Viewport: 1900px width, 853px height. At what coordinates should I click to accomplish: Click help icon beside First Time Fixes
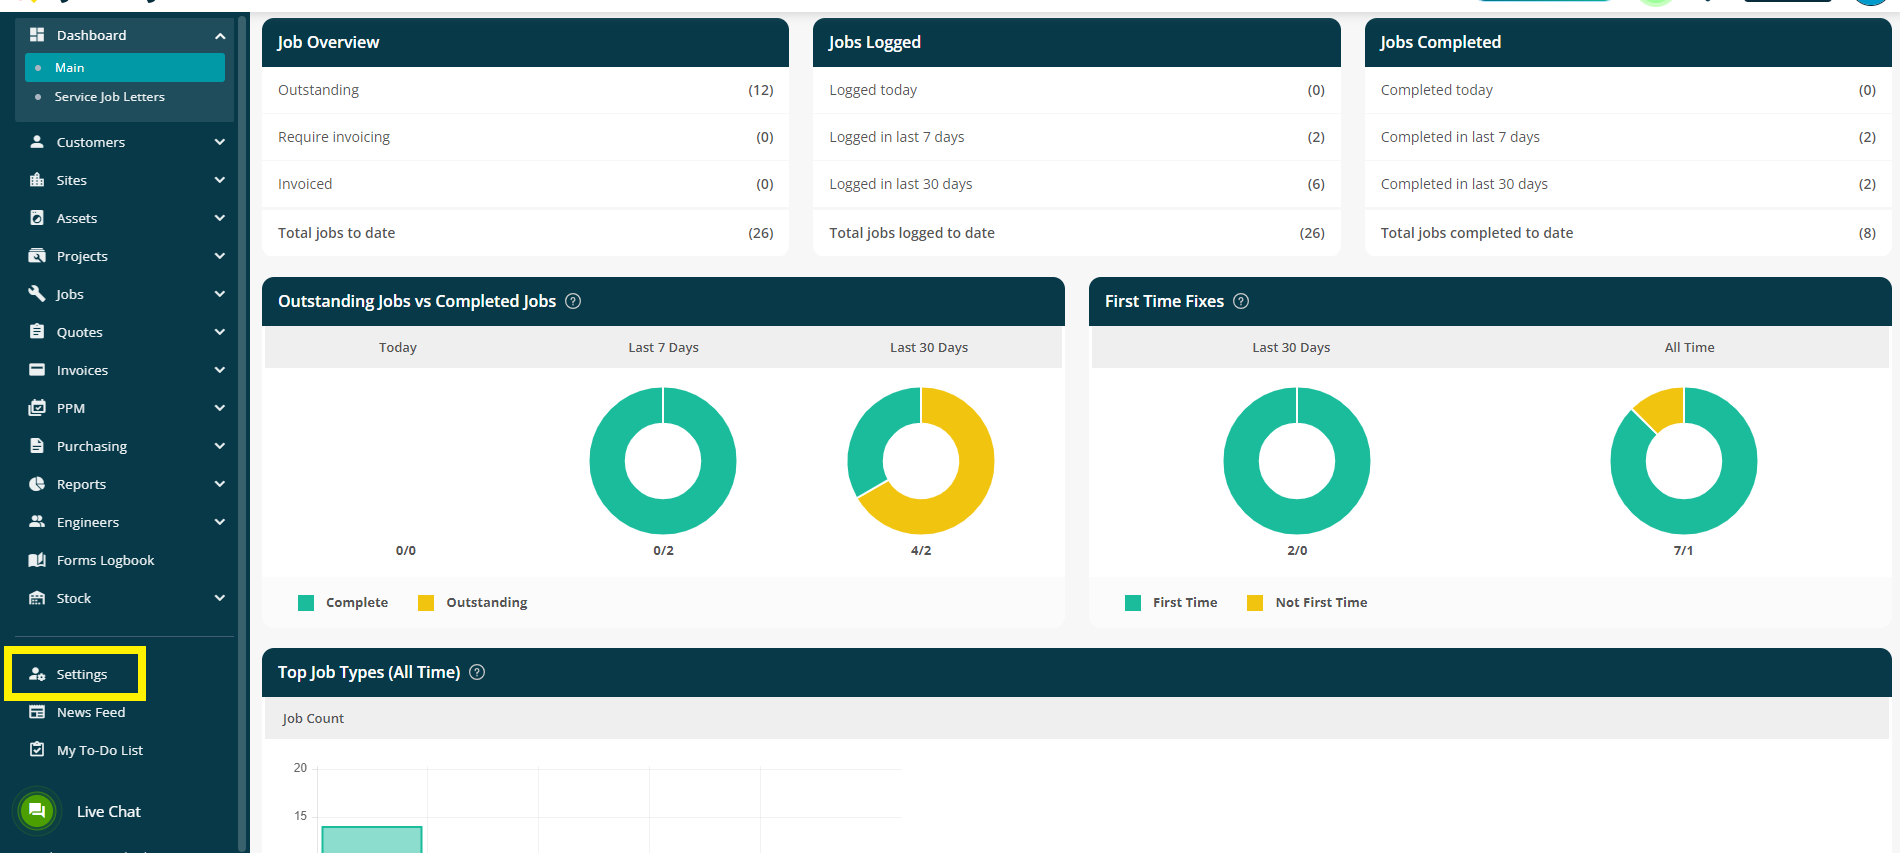coord(1241,301)
